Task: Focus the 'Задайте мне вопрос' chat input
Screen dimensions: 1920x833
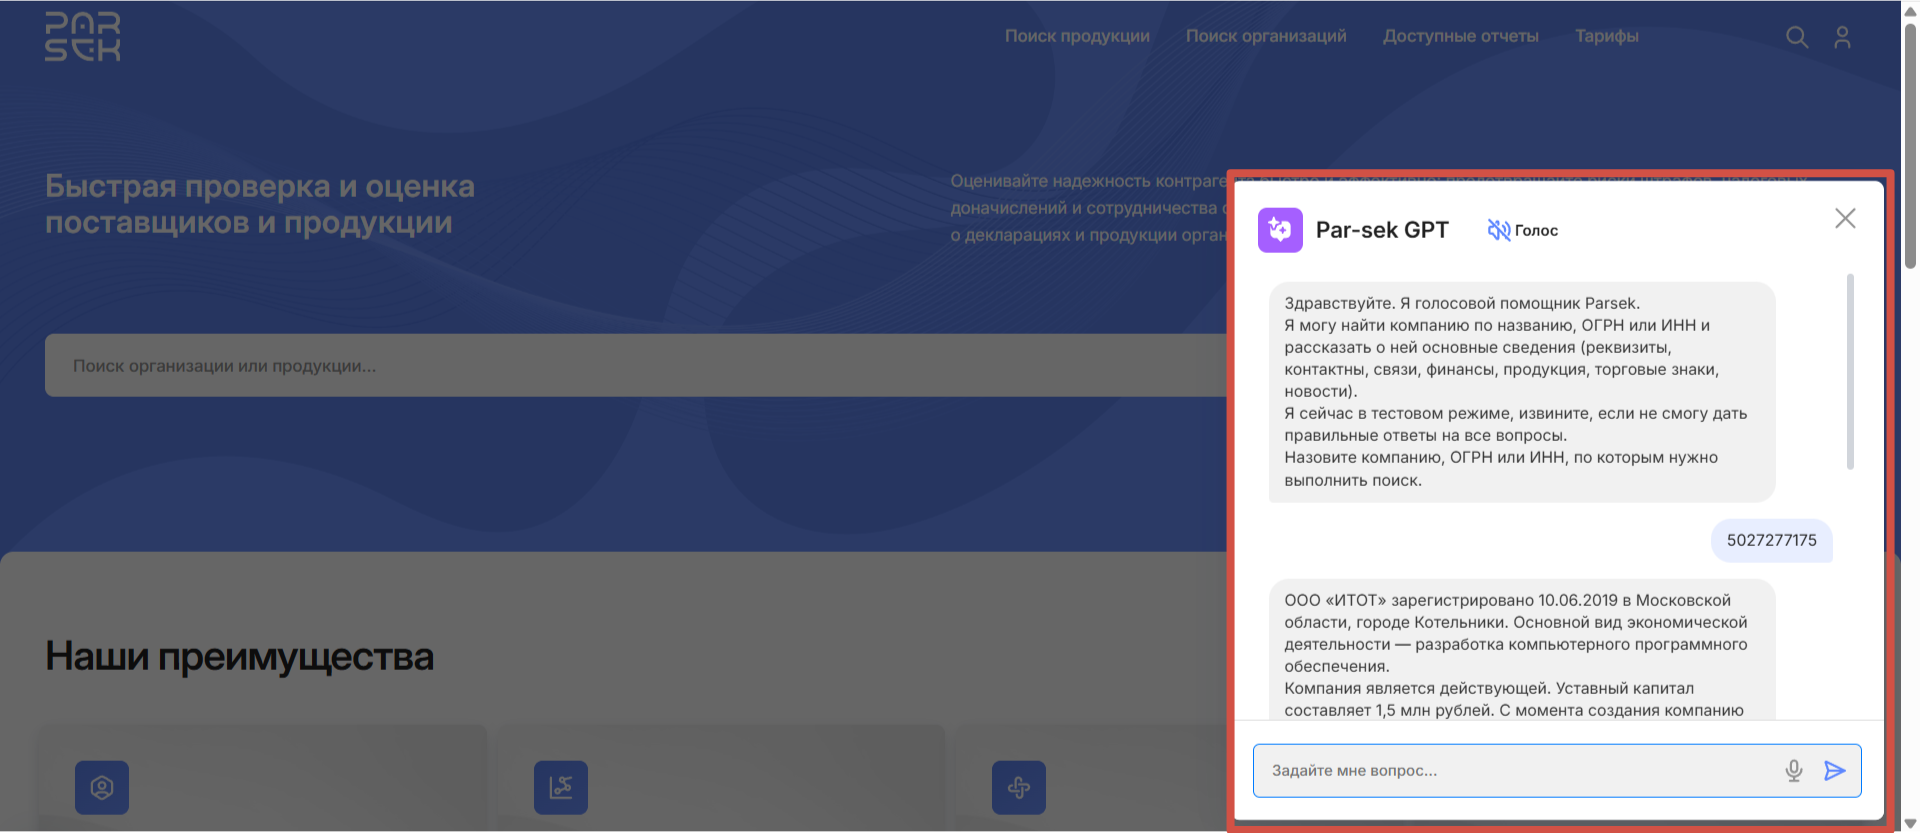Action: pos(1557,770)
